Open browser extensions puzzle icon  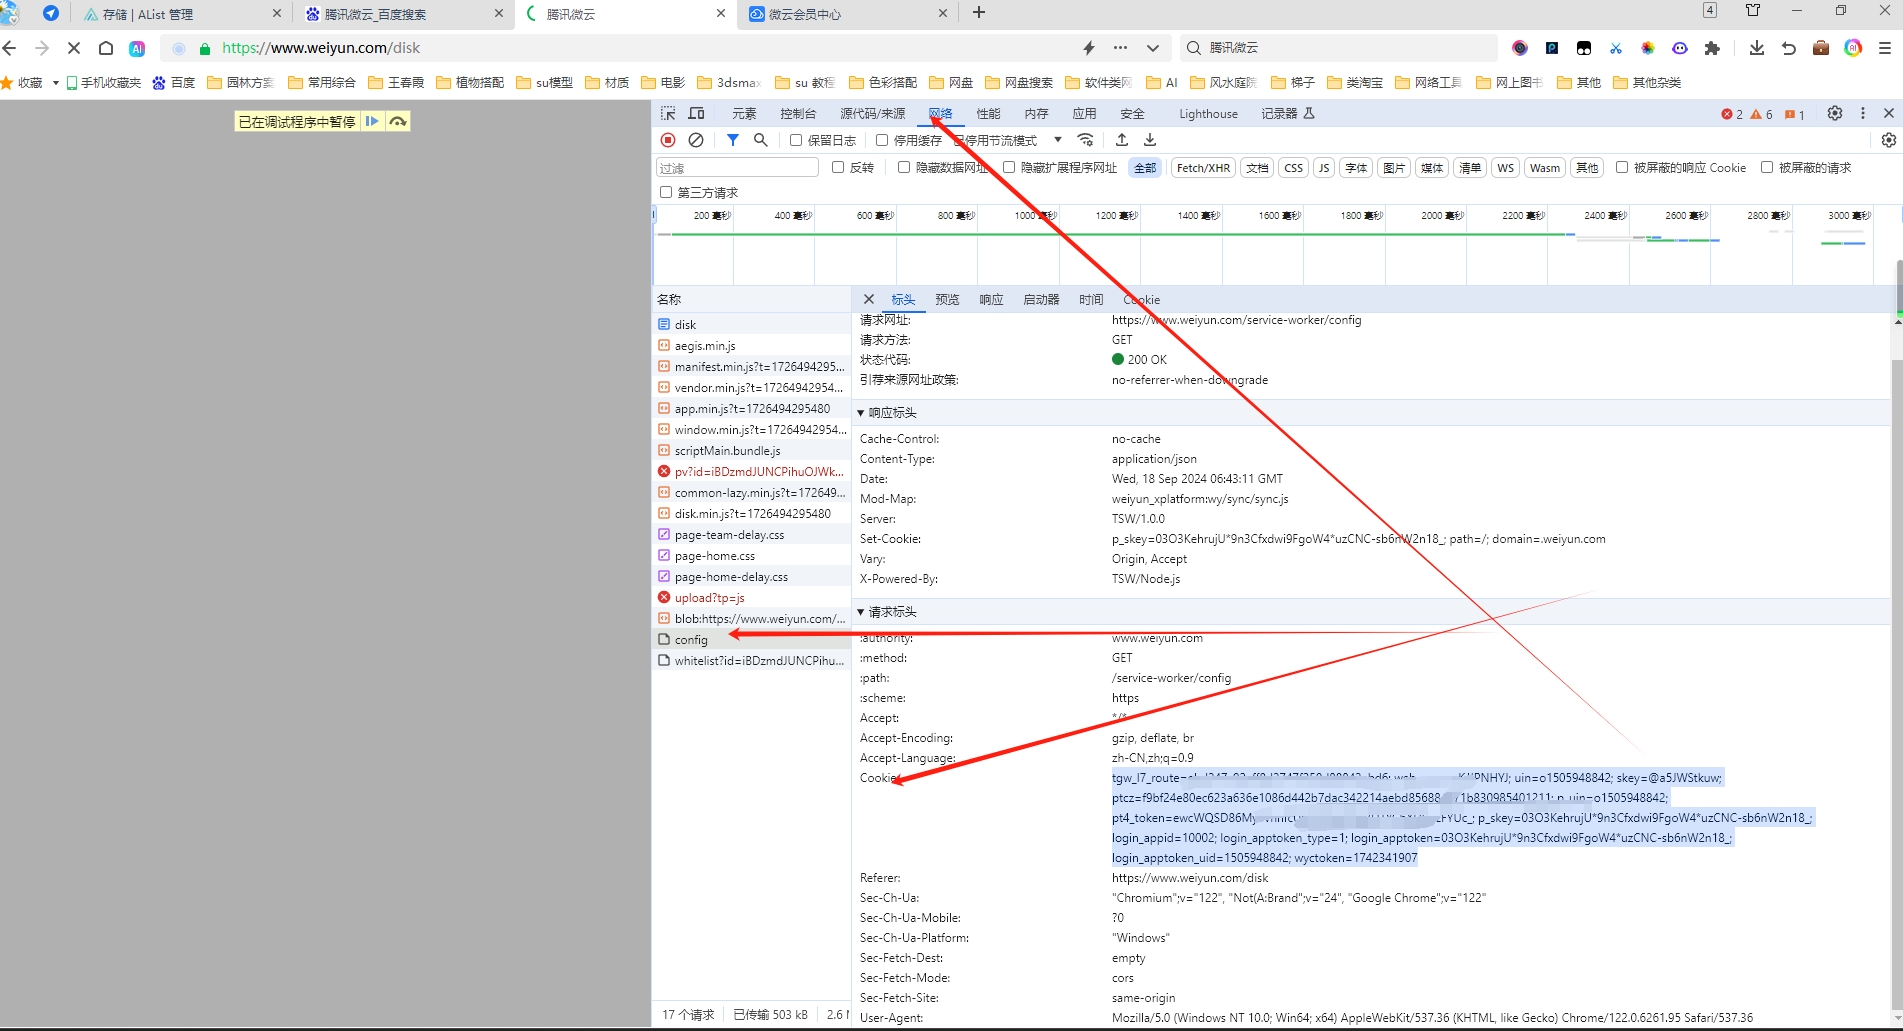[1712, 48]
